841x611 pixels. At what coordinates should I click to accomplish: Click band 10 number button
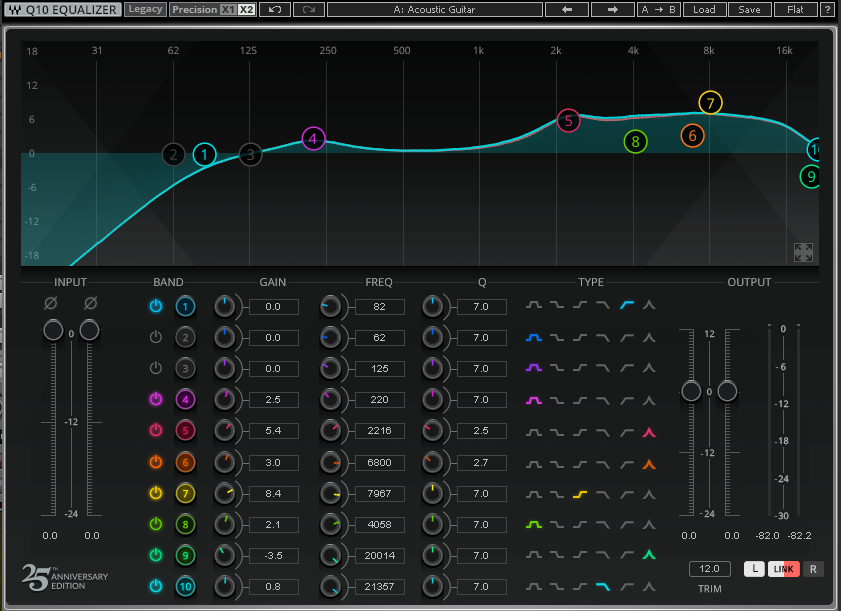click(x=186, y=586)
